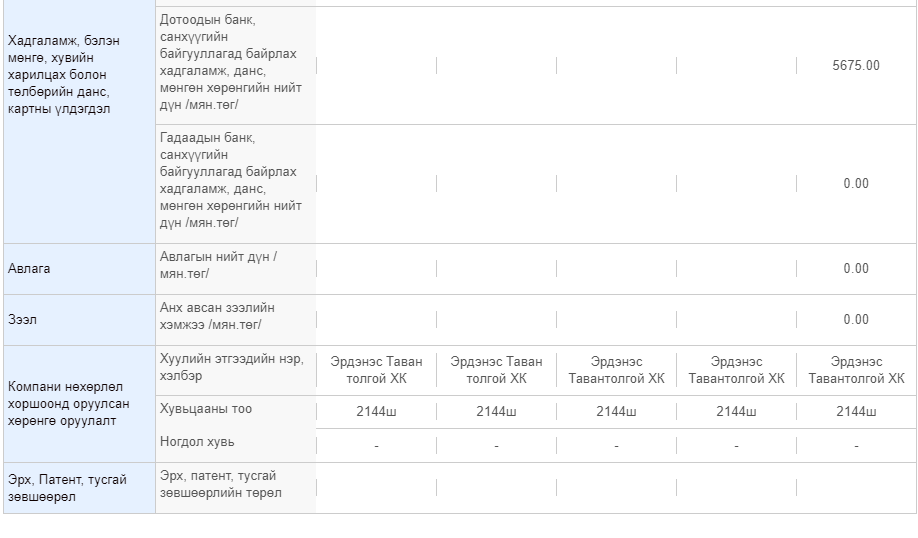Click the loan amount 0.00 value

coord(855,320)
